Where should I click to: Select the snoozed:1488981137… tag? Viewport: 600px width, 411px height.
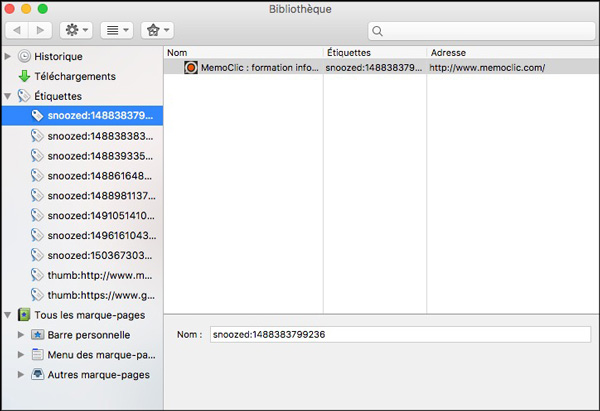100,195
